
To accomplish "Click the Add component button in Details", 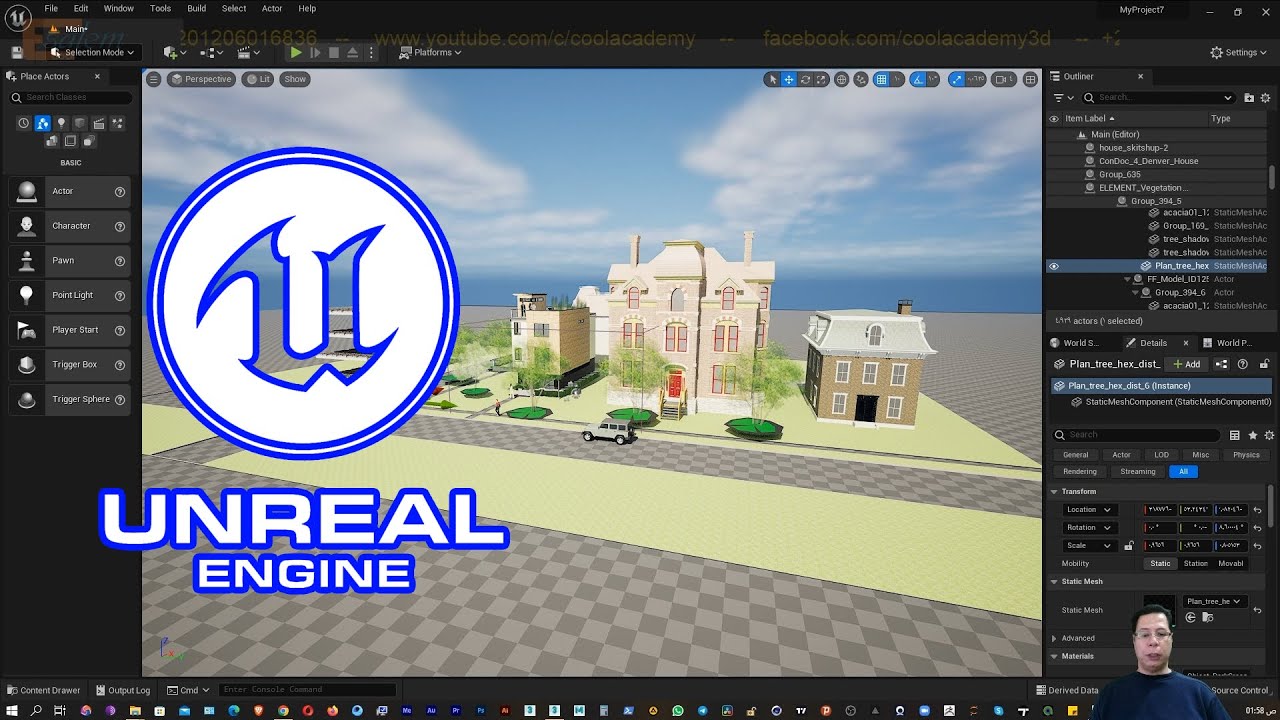I will 1187,364.
